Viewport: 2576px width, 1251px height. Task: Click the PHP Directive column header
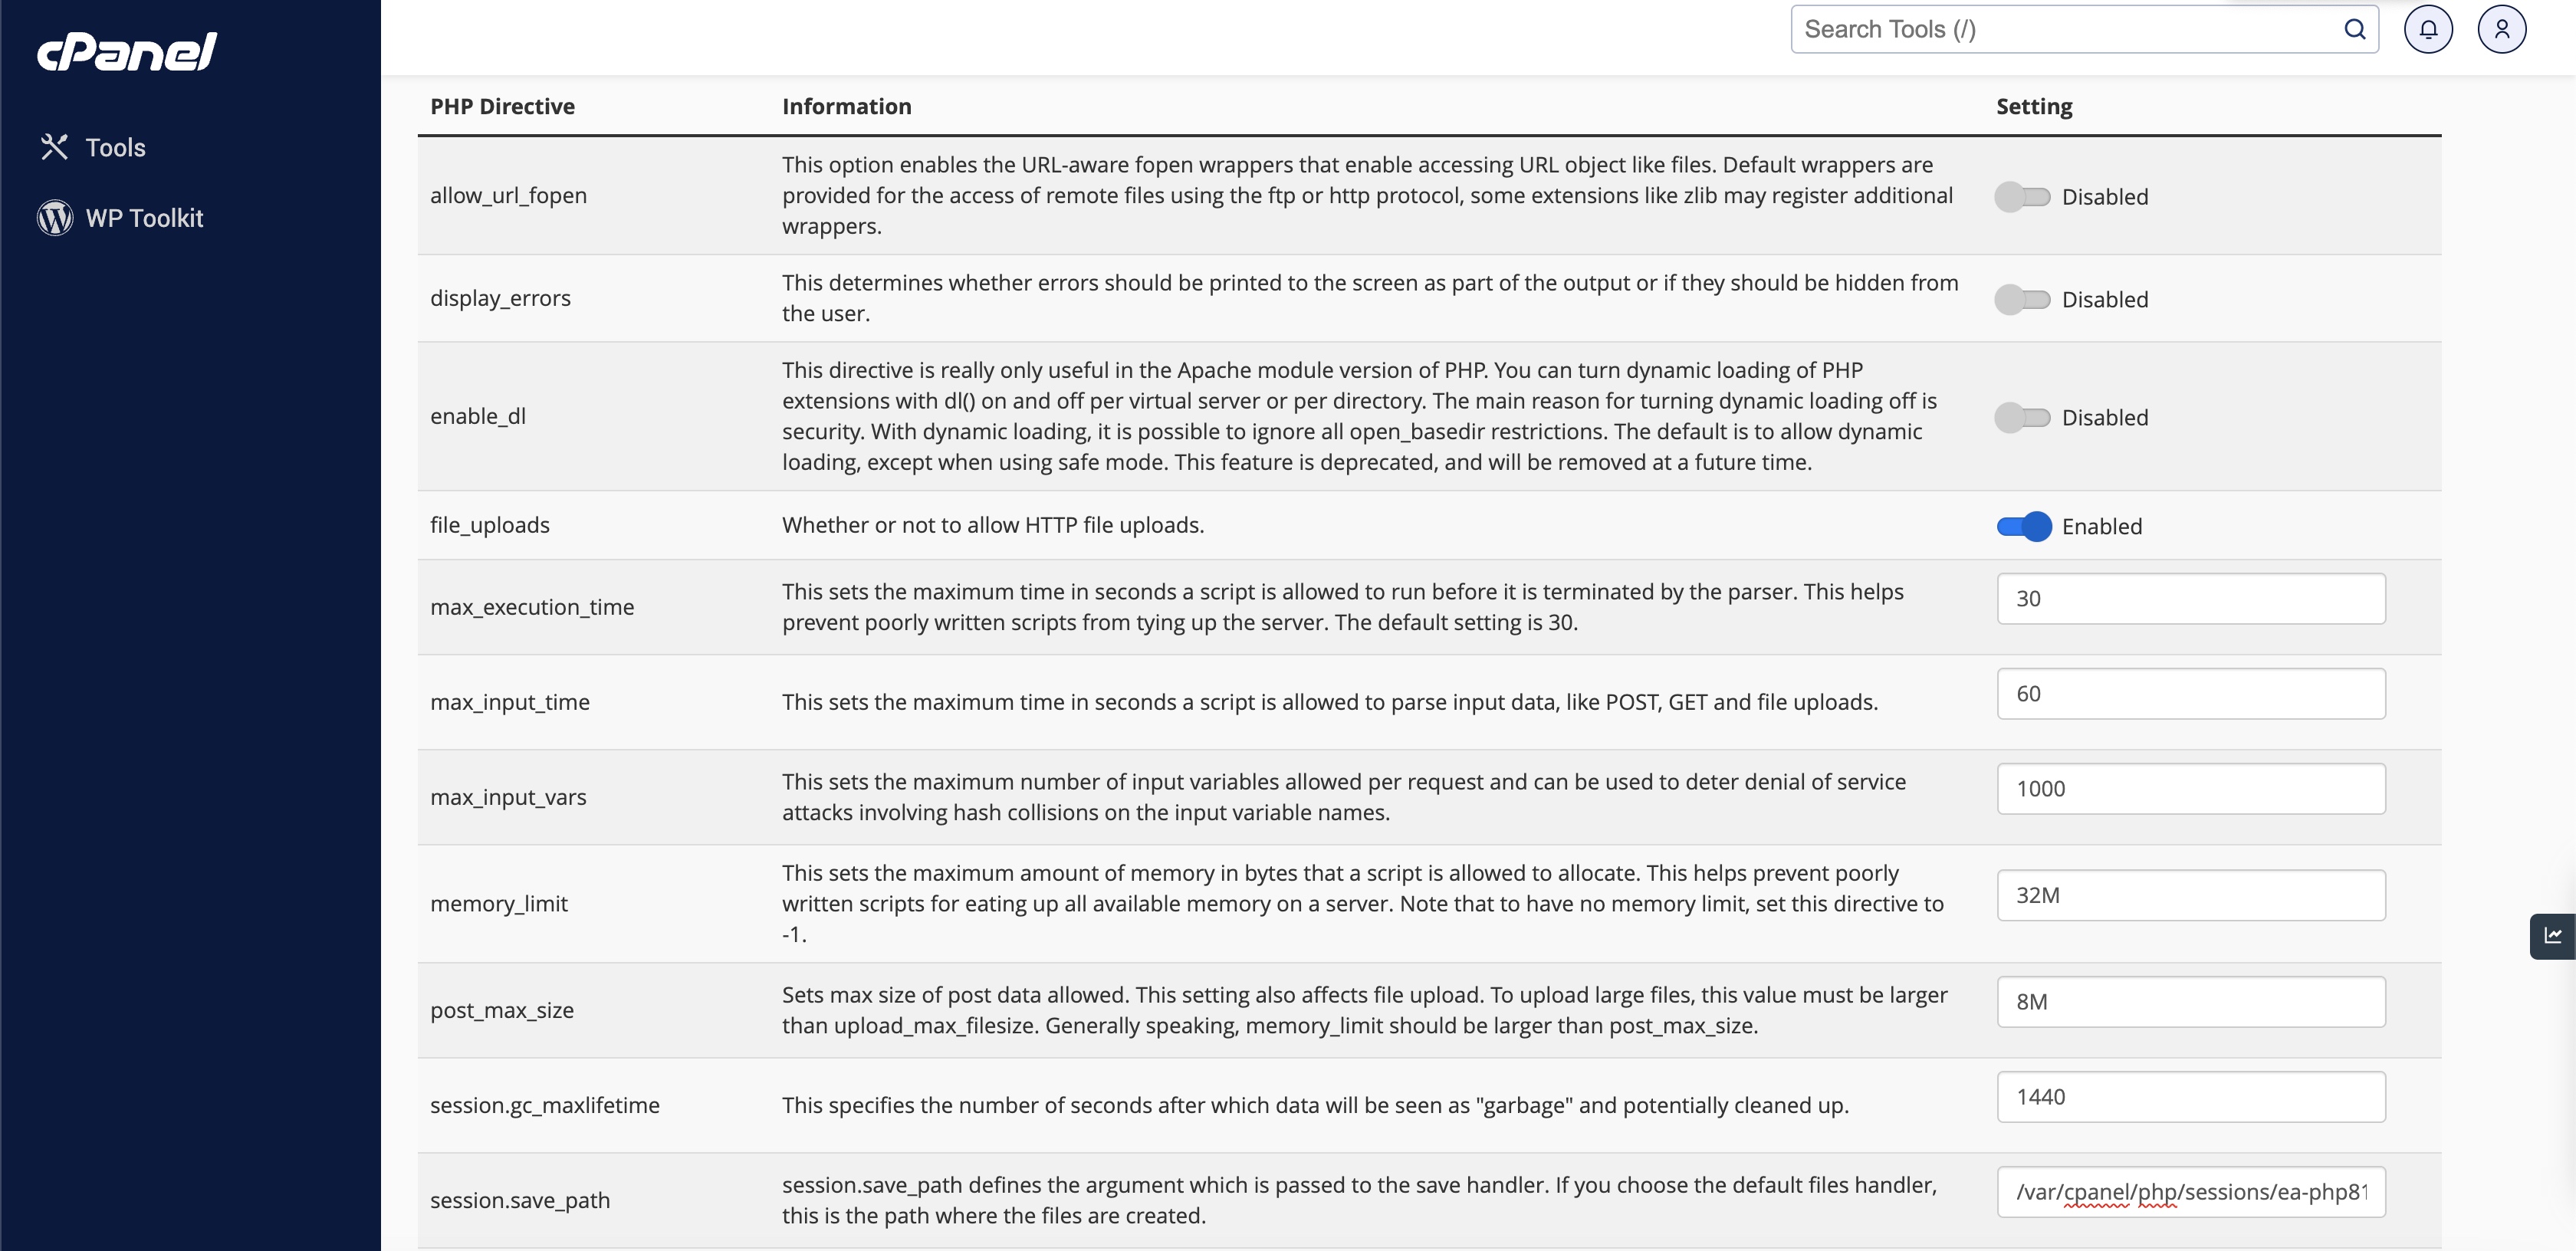coord(501,103)
